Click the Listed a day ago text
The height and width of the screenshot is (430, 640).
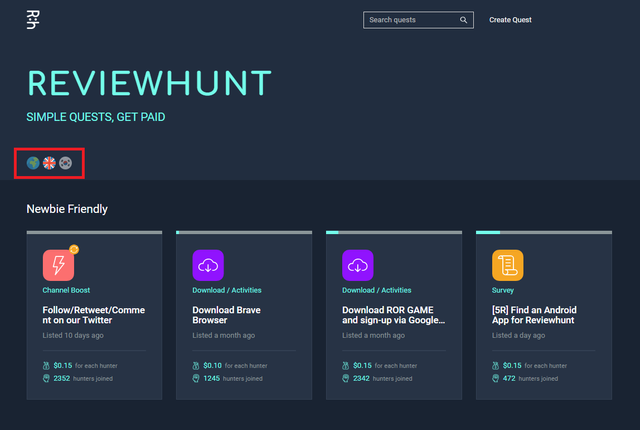(518, 335)
